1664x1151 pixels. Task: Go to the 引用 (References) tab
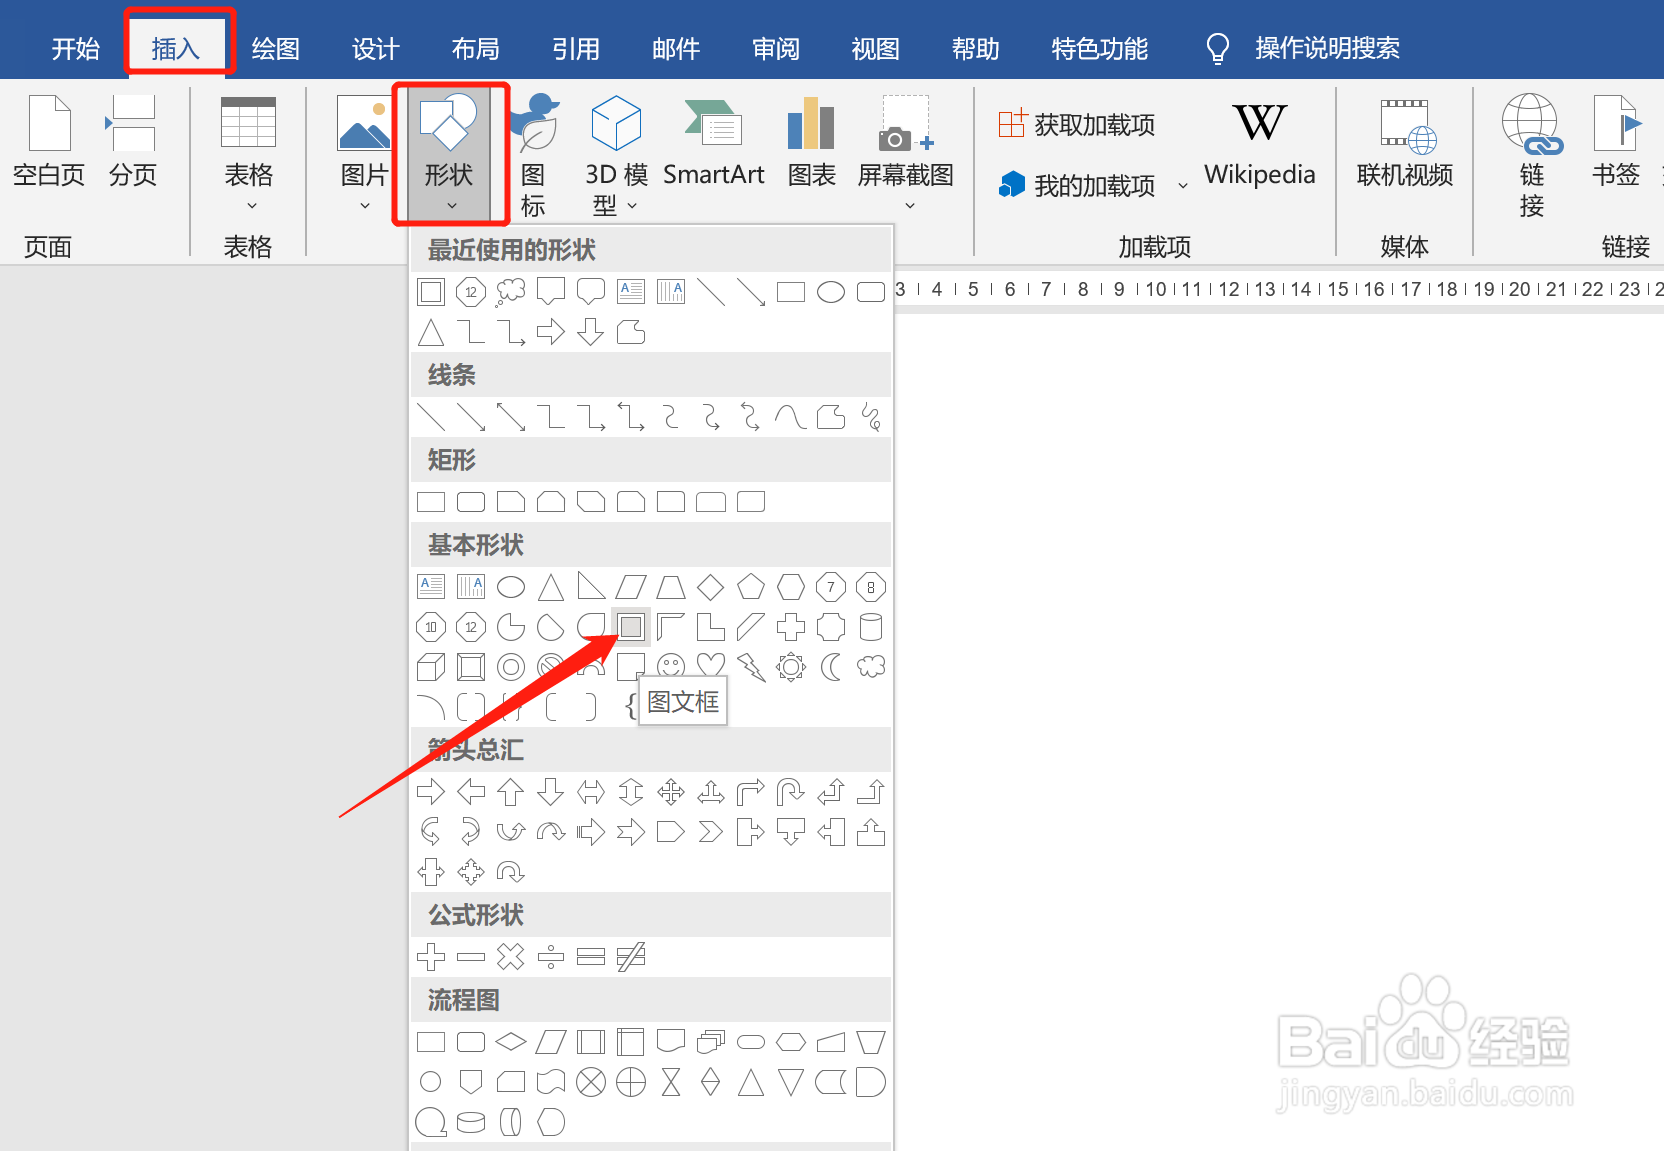[x=576, y=48]
